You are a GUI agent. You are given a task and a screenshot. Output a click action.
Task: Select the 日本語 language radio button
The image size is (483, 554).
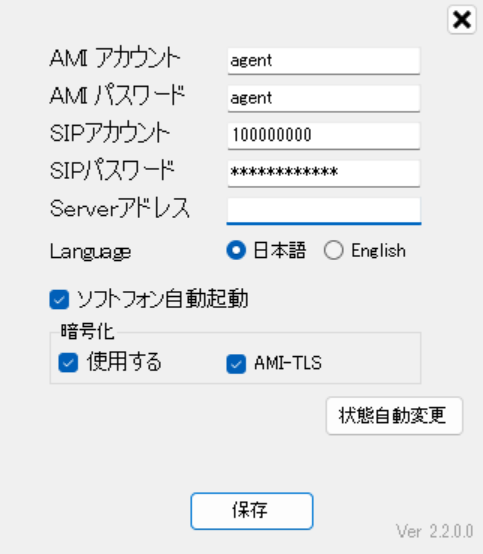coord(236,250)
